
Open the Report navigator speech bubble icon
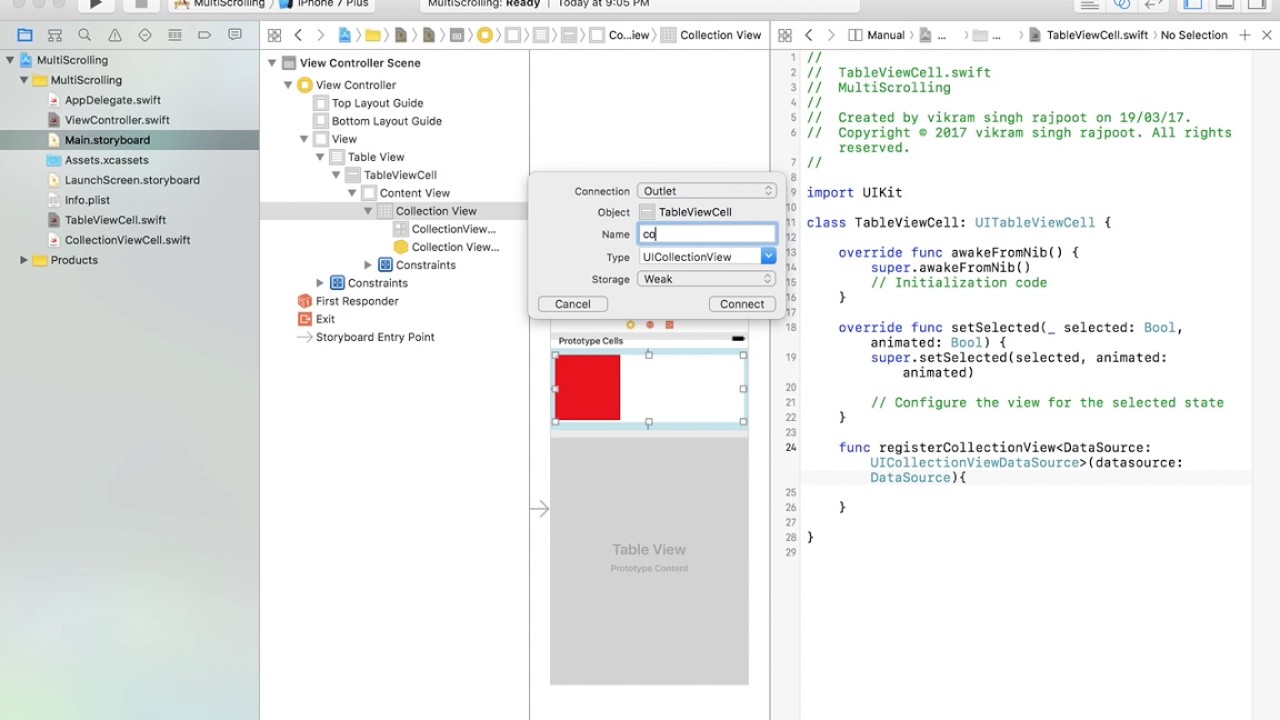point(235,35)
